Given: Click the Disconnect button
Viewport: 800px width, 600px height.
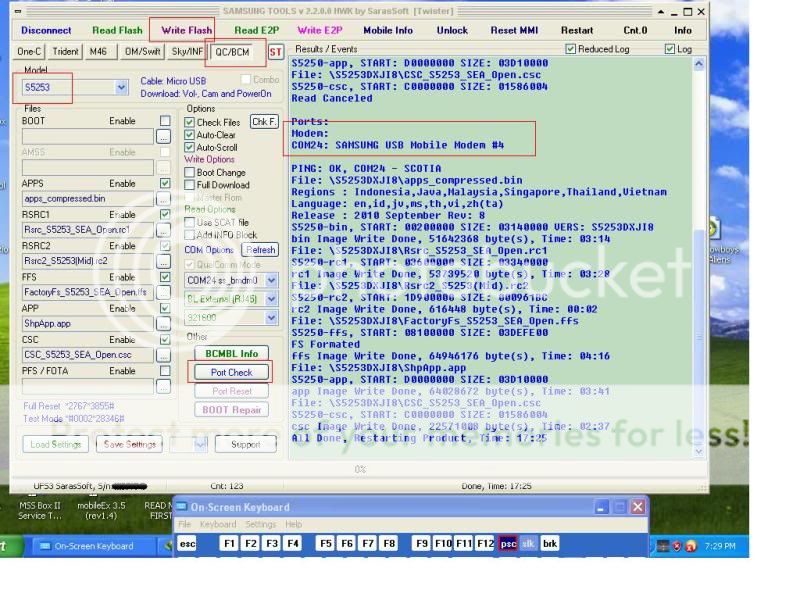Looking at the screenshot, I should pyautogui.click(x=46, y=31).
